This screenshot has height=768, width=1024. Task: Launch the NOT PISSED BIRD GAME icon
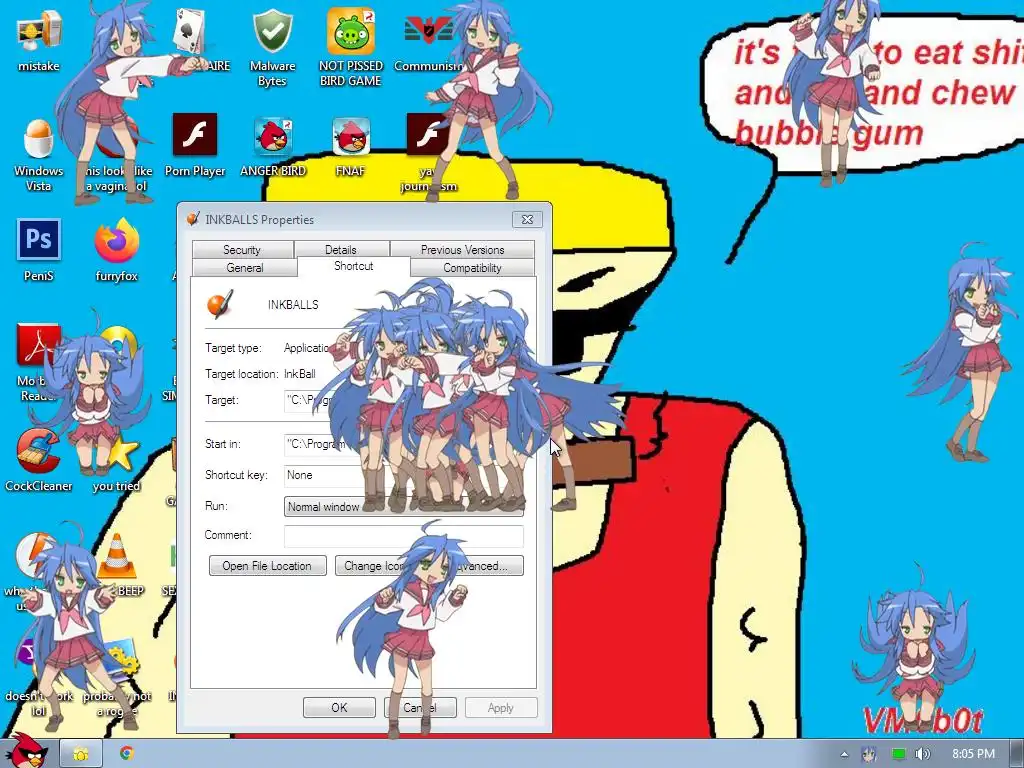[x=351, y=33]
